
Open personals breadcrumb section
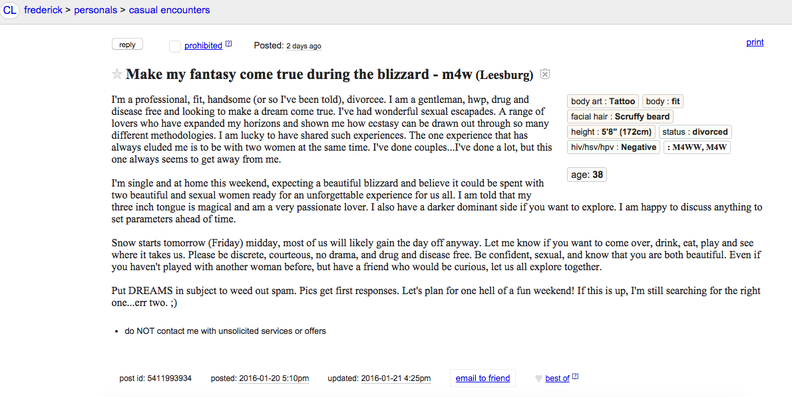[95, 10]
